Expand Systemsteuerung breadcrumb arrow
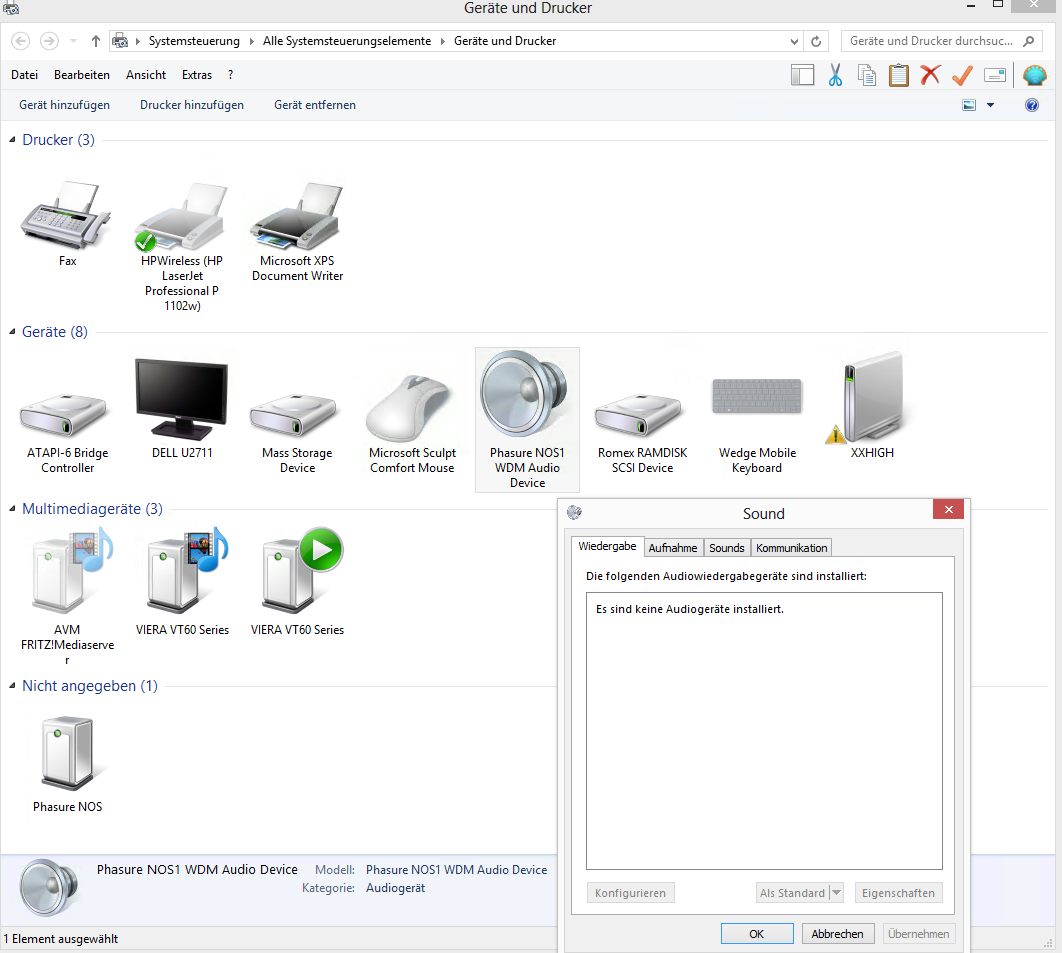This screenshot has height=953, width=1062. [137, 41]
